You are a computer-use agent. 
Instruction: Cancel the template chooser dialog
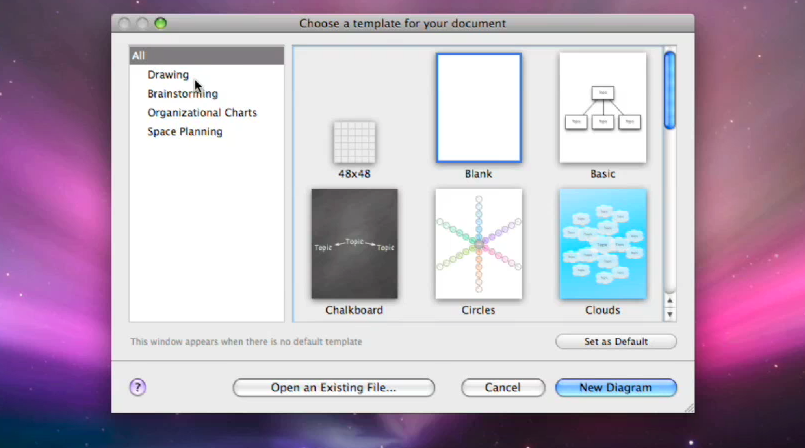click(503, 388)
